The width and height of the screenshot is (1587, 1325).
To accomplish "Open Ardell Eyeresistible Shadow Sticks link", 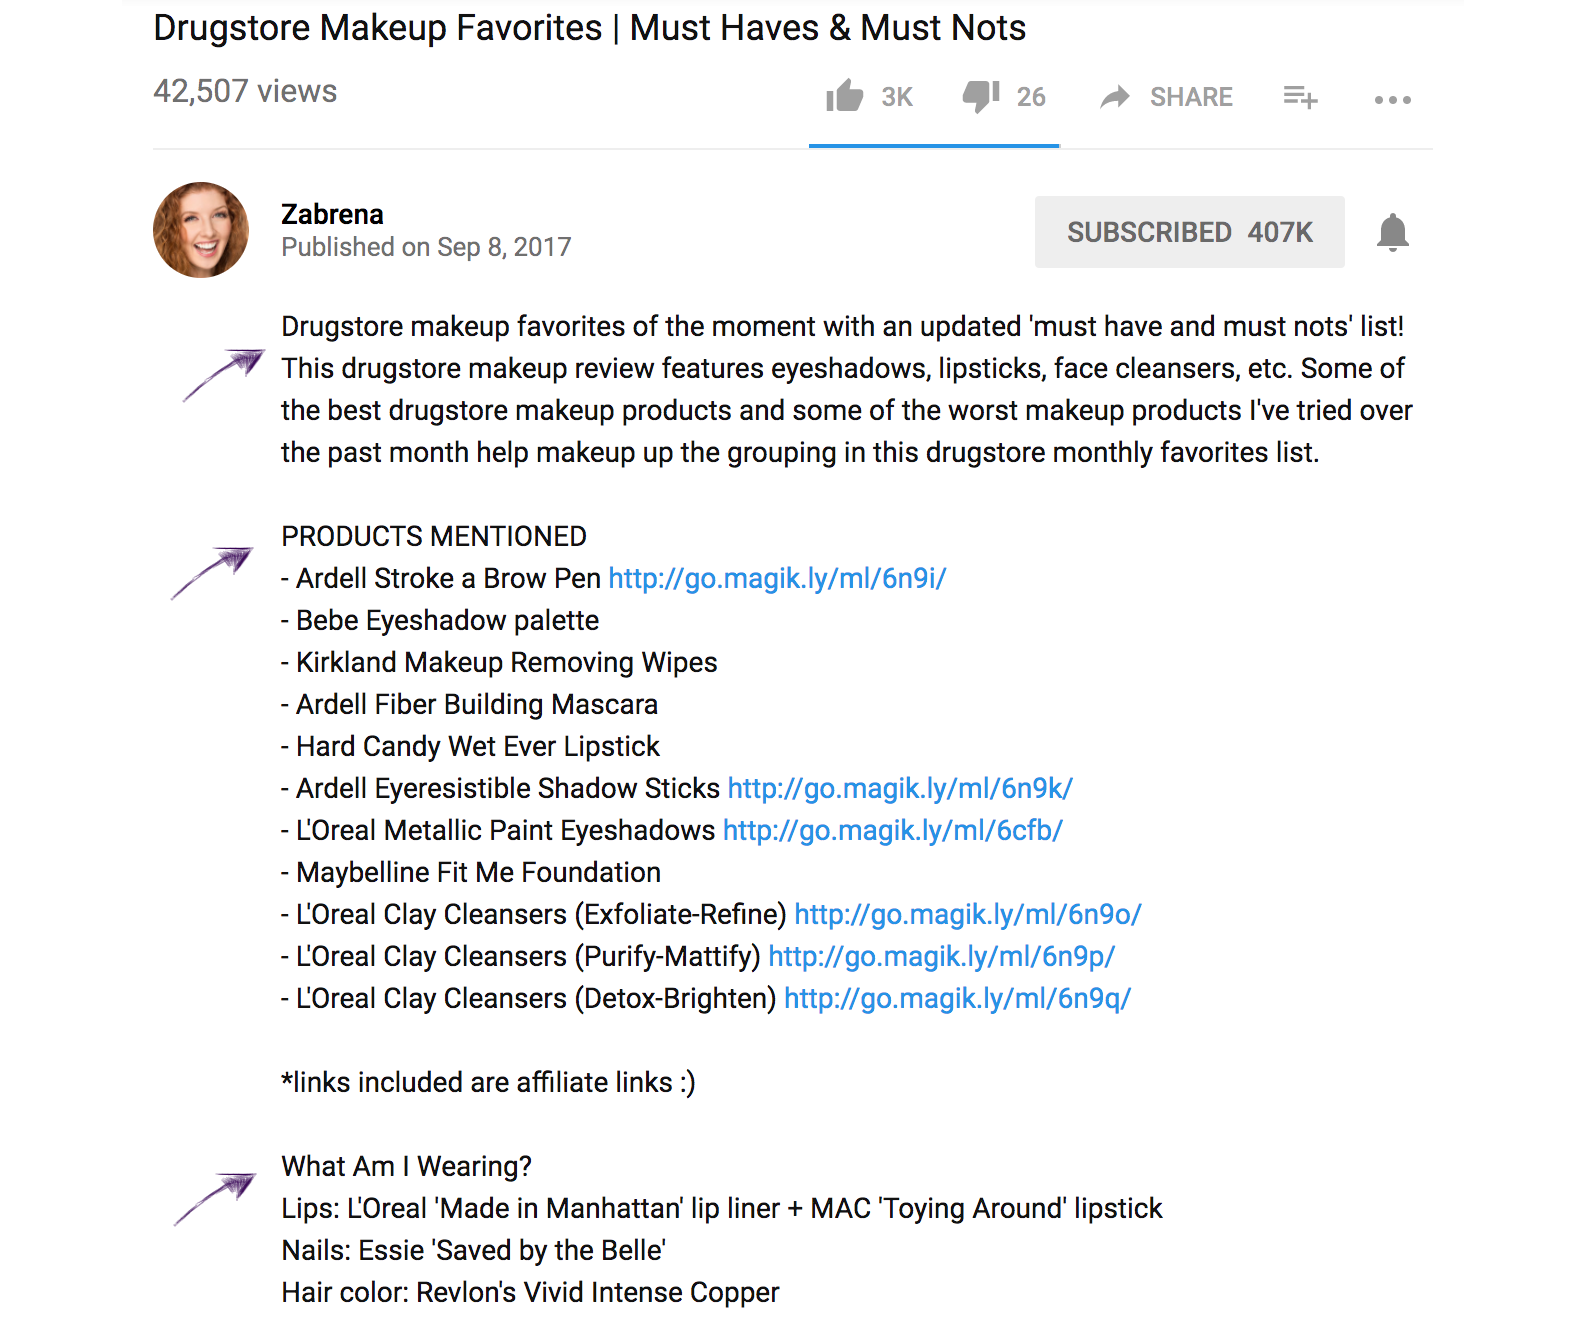I will pyautogui.click(x=900, y=788).
